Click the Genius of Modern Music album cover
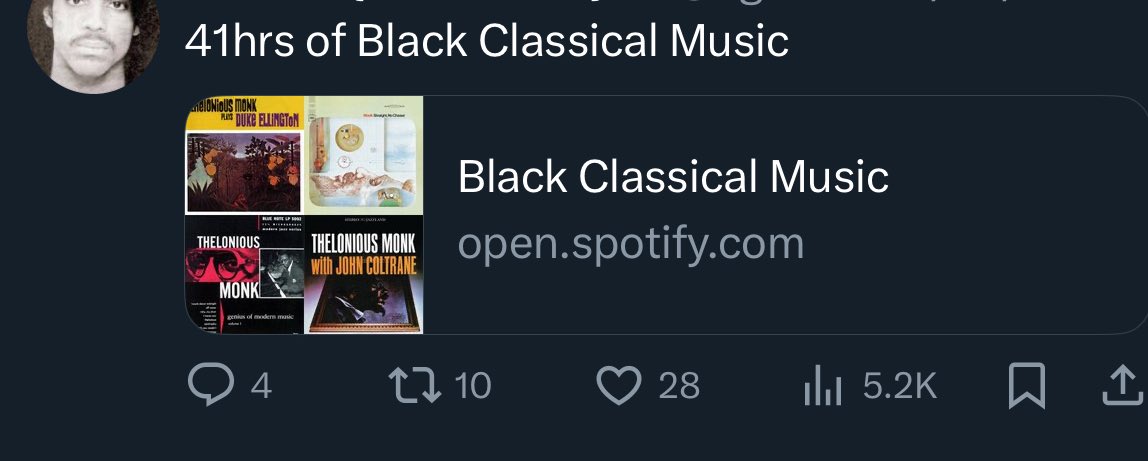 (x=245, y=274)
